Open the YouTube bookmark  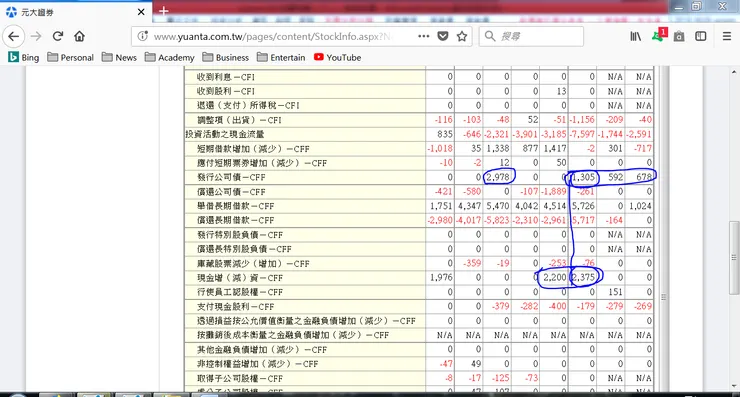coord(337,58)
